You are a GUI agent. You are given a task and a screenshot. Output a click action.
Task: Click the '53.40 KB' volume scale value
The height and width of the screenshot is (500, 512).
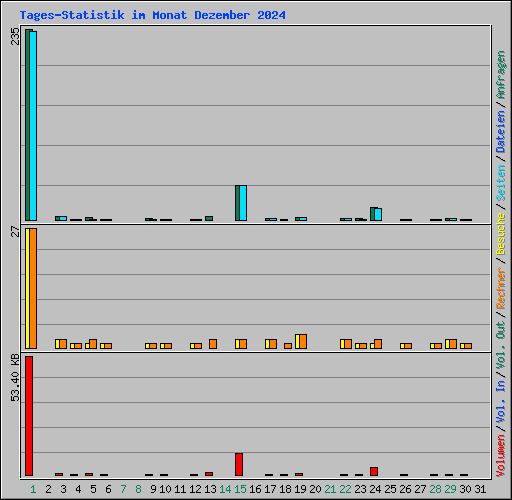point(15,378)
